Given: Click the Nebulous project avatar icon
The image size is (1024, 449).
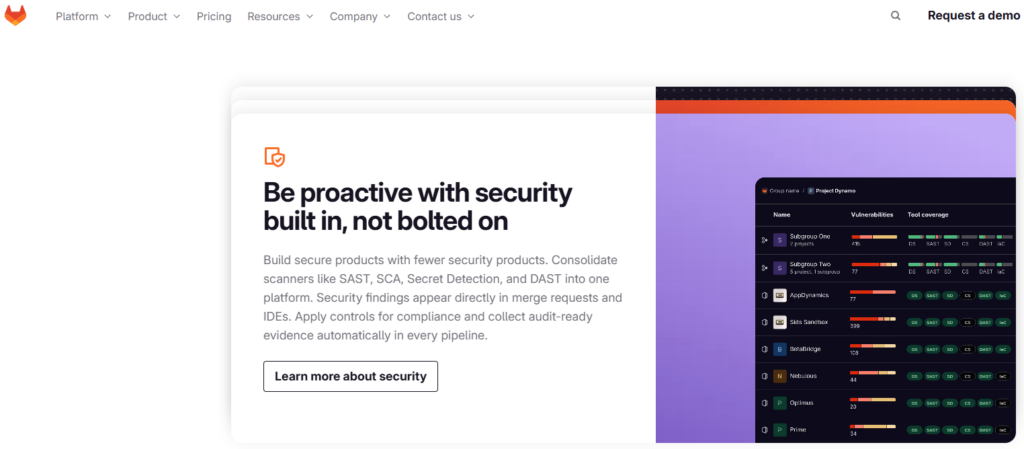Looking at the screenshot, I should [780, 376].
